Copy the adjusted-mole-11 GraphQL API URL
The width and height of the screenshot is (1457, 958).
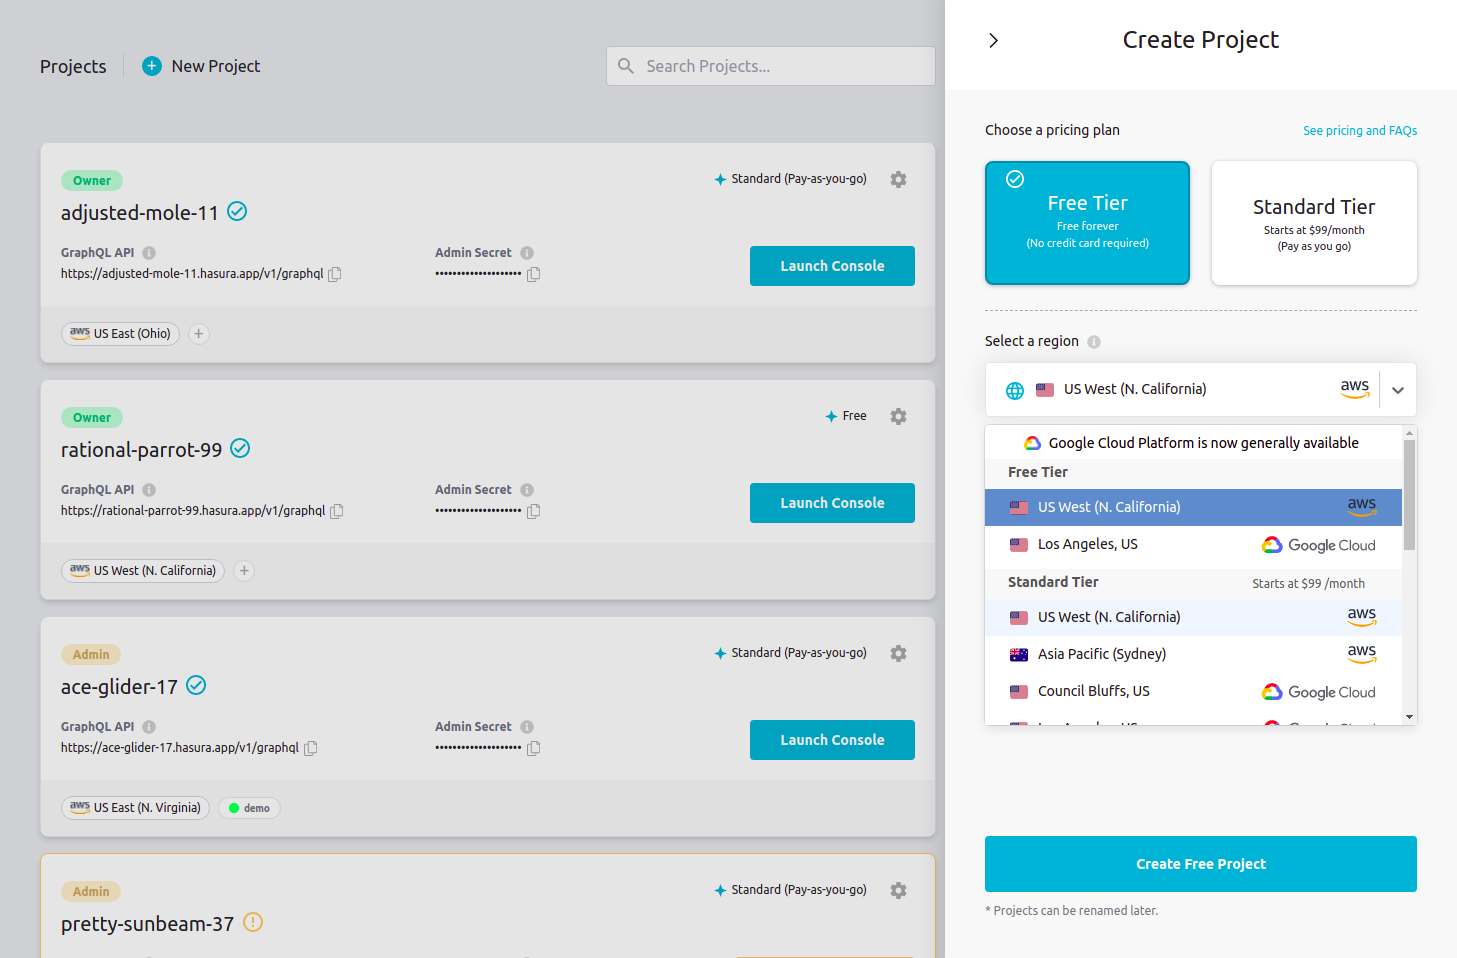[x=336, y=274]
